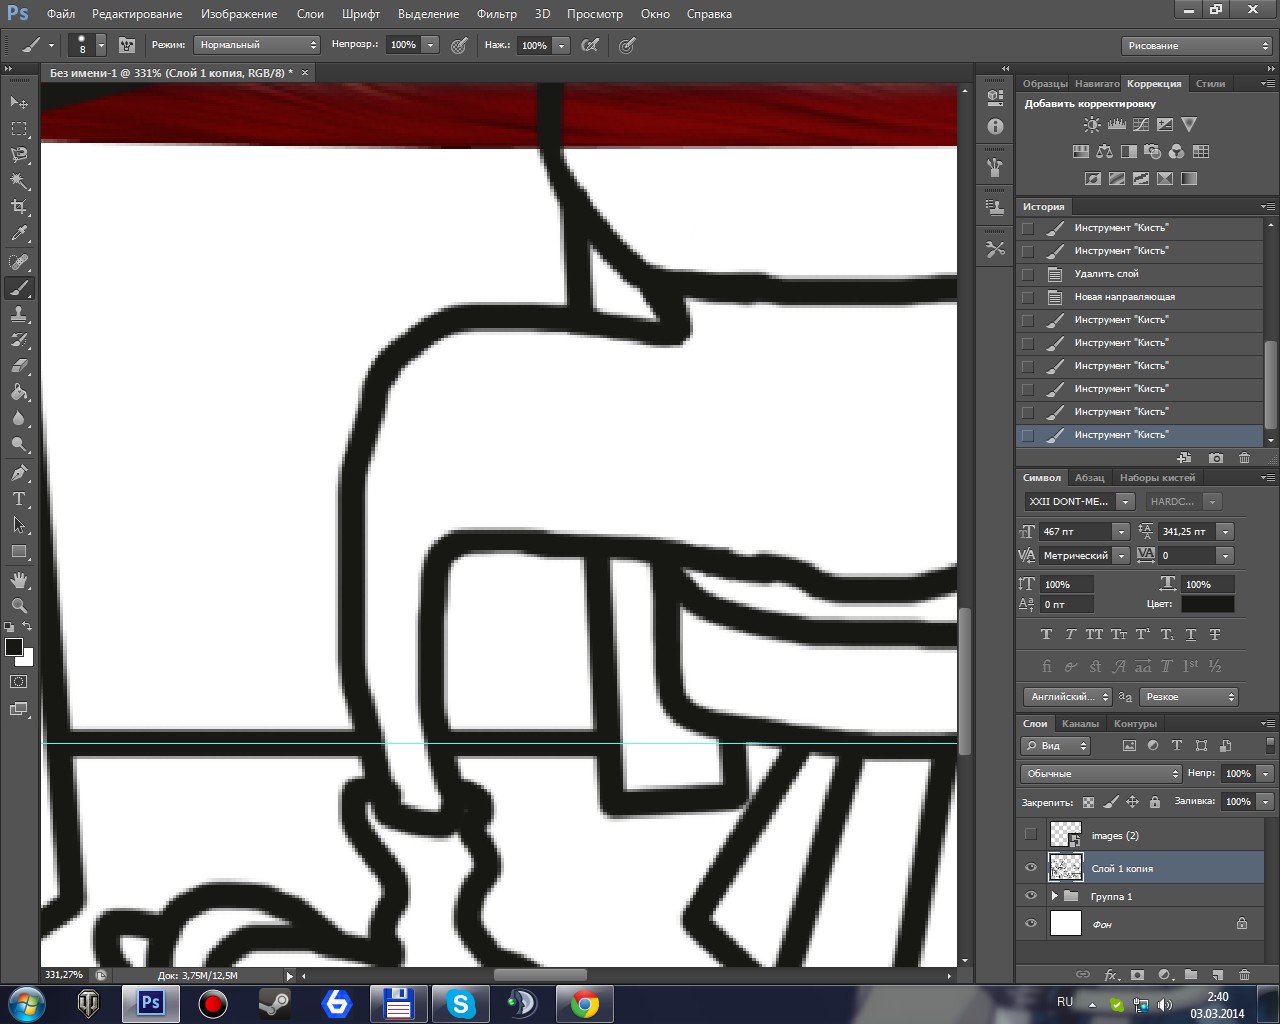Open the Фильтр menu
This screenshot has height=1024, width=1280.
click(497, 14)
